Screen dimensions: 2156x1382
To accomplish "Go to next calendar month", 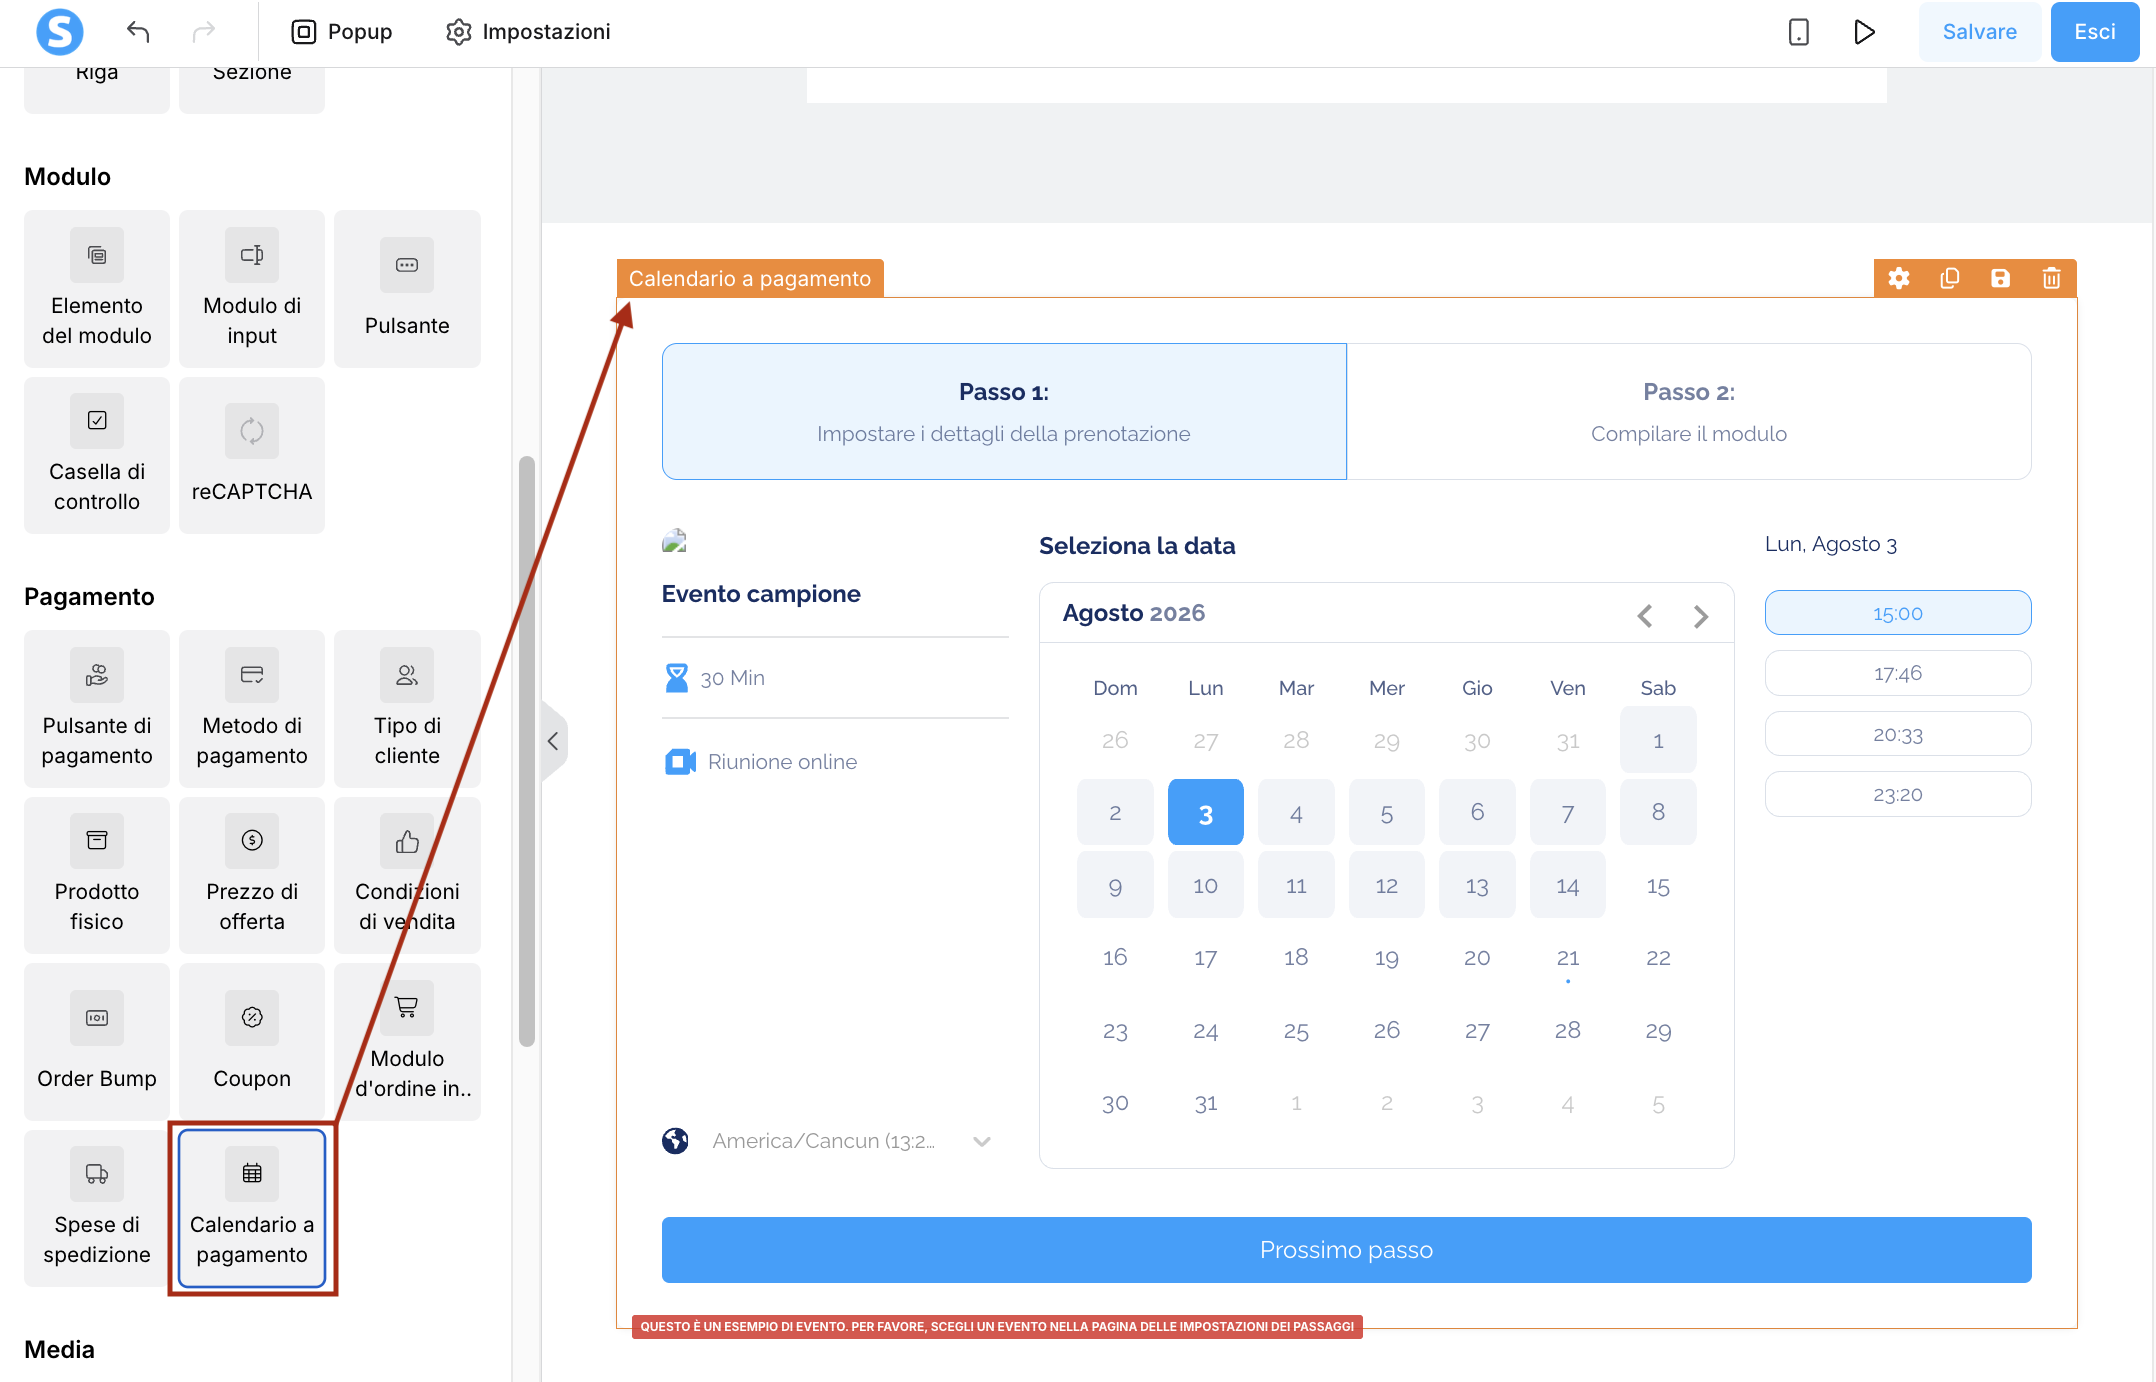I will [x=1700, y=616].
